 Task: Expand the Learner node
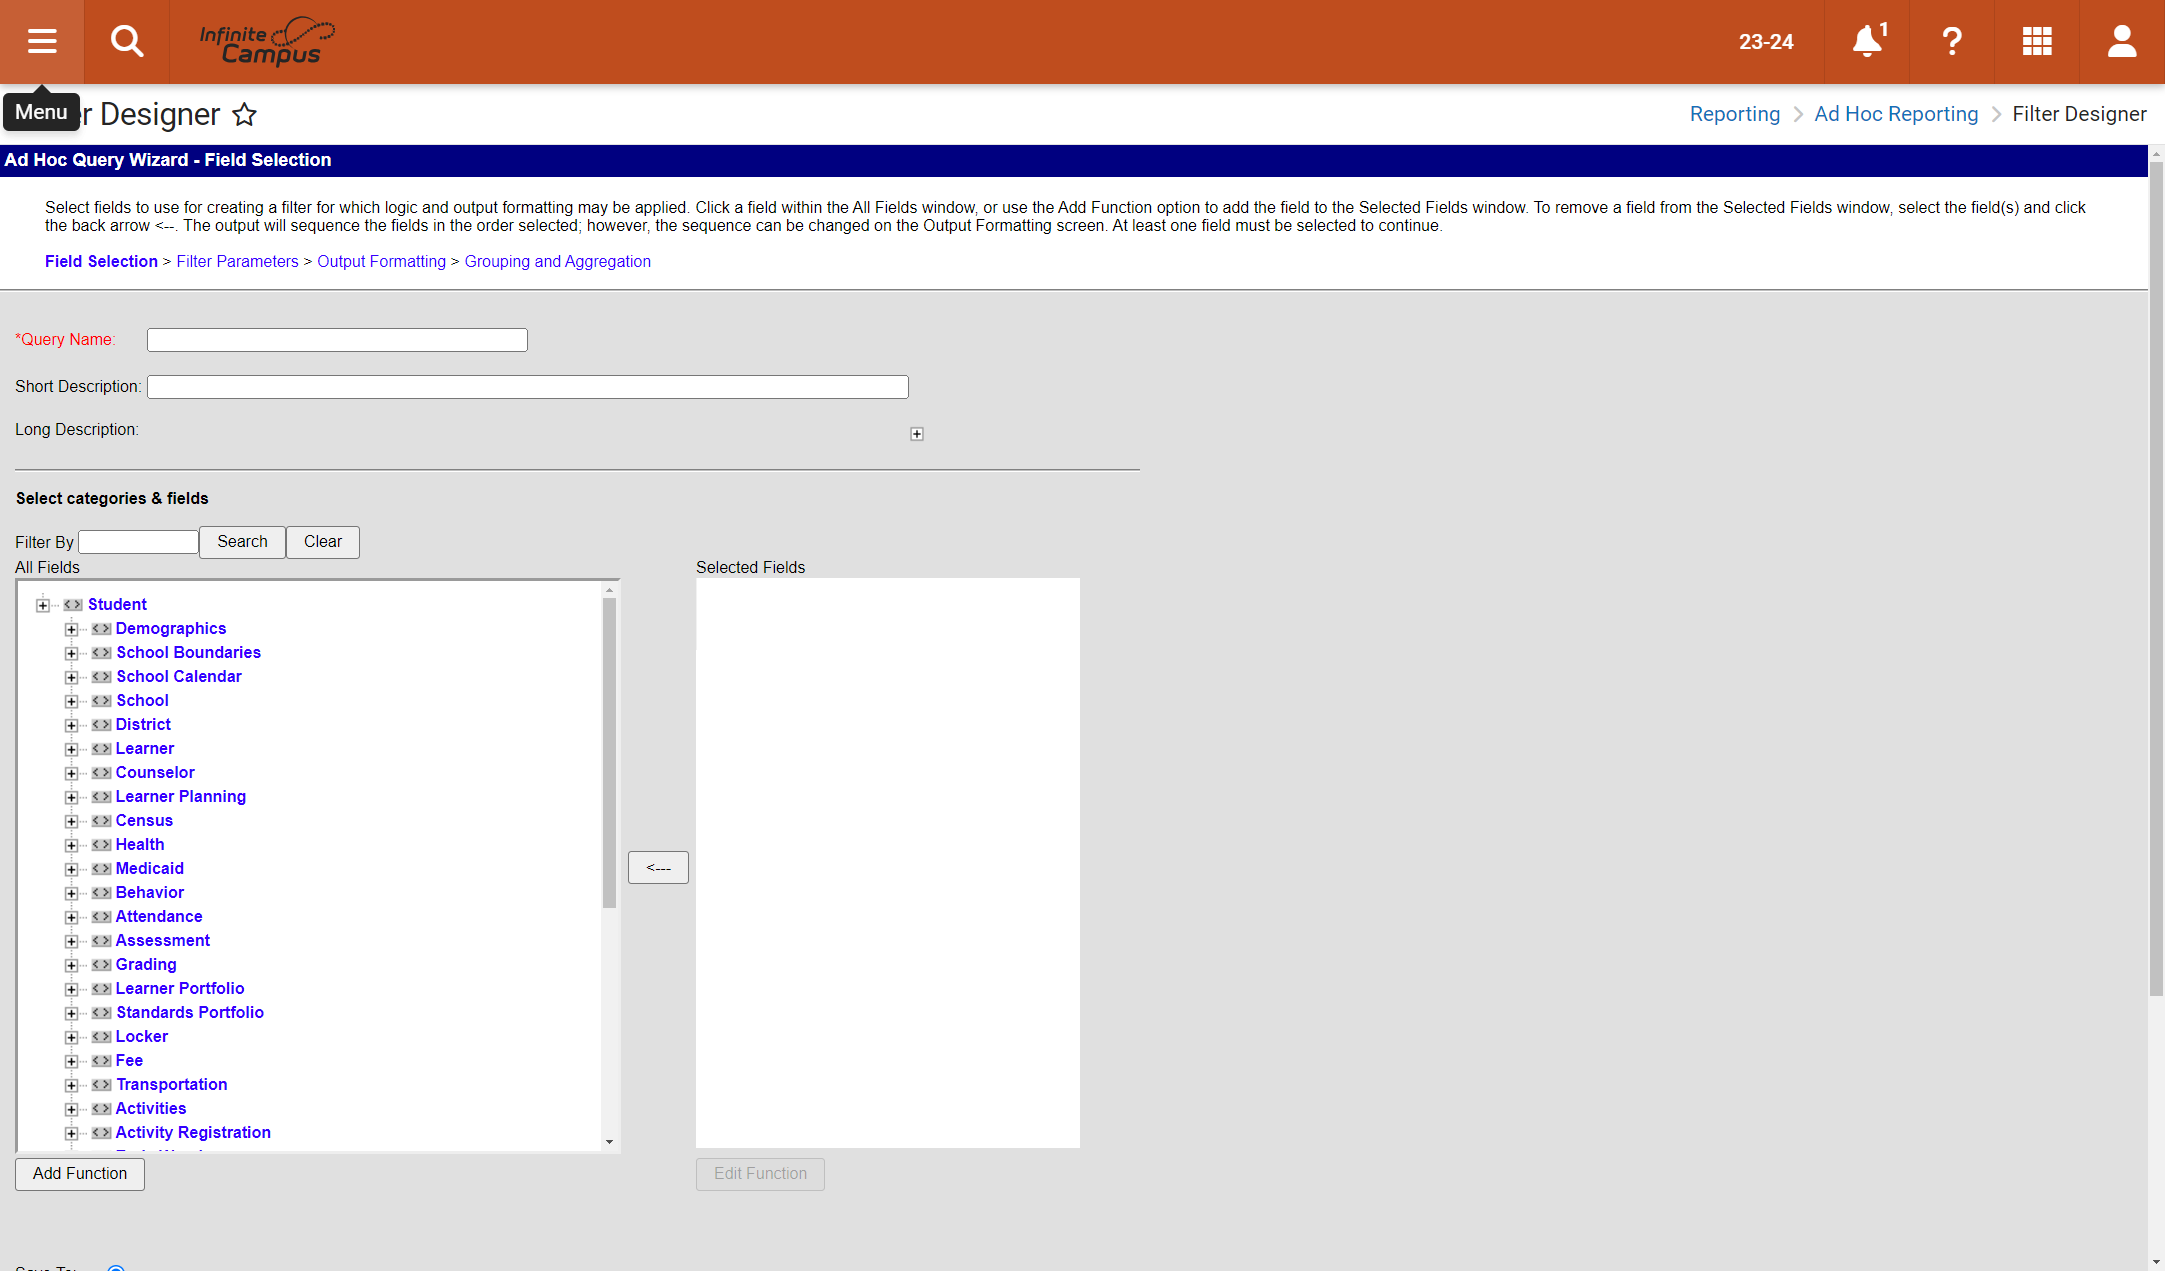(x=71, y=749)
